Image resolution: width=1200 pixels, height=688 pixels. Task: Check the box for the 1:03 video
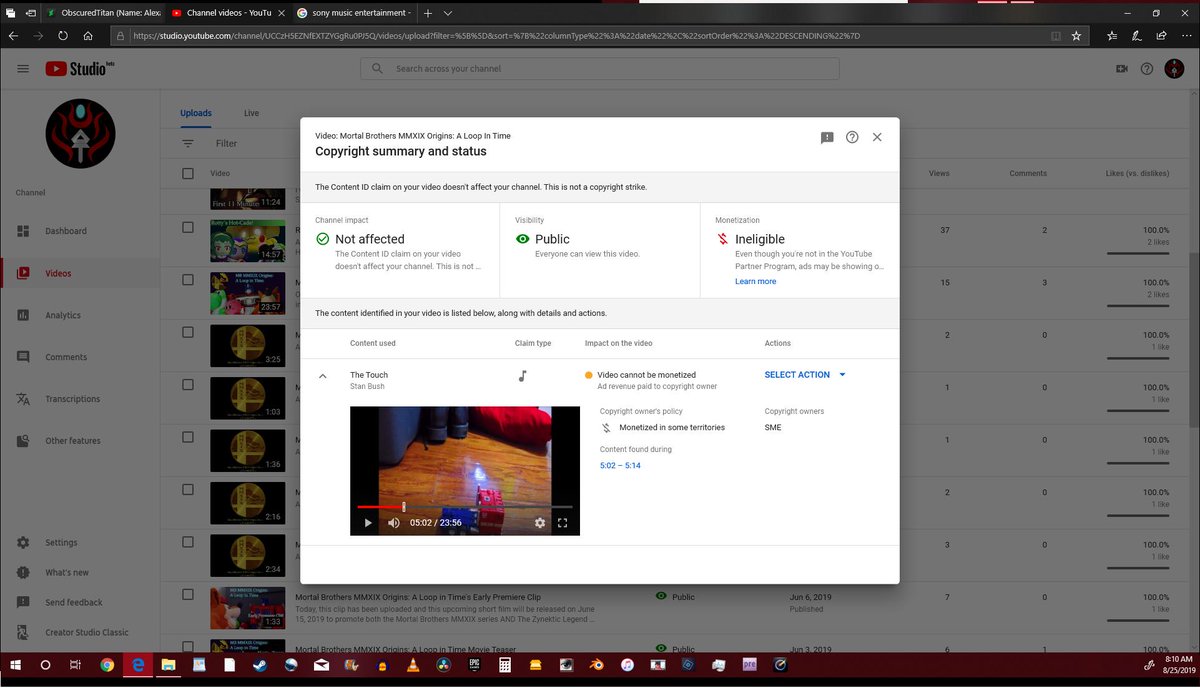point(188,385)
